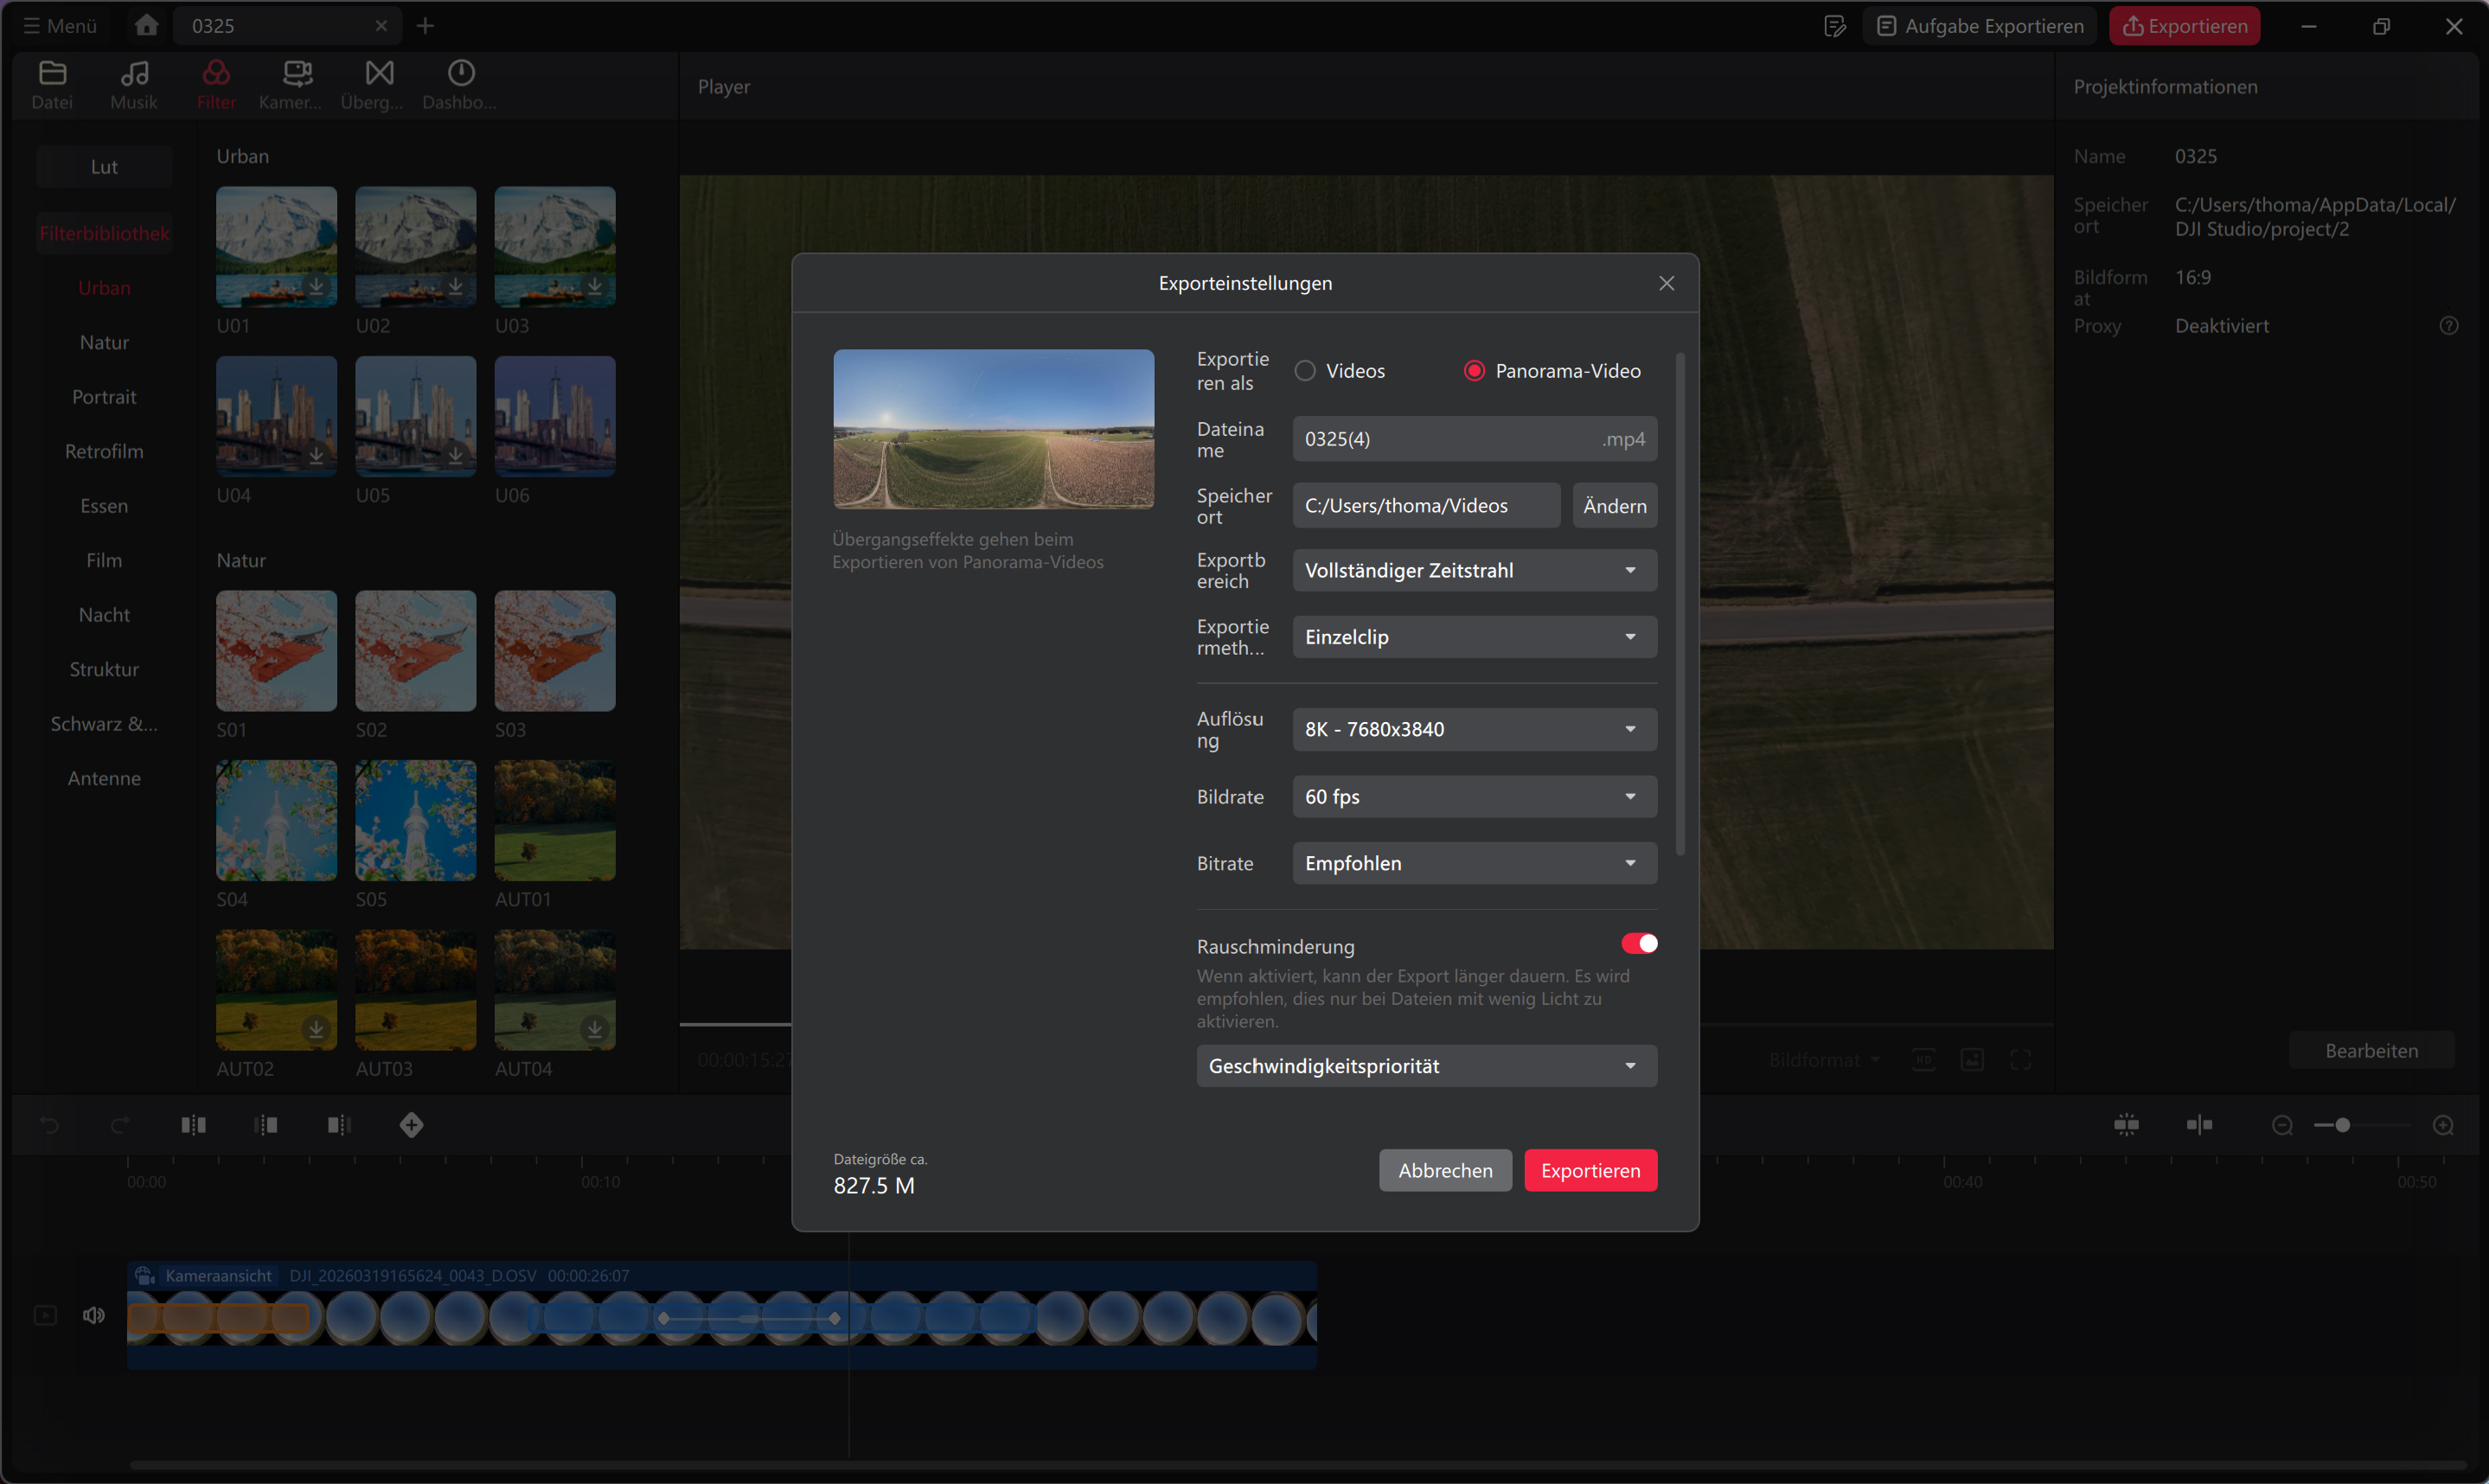Click the timeline zoom-in magnifier icon
The height and width of the screenshot is (1484, 2489).
click(x=2443, y=1125)
